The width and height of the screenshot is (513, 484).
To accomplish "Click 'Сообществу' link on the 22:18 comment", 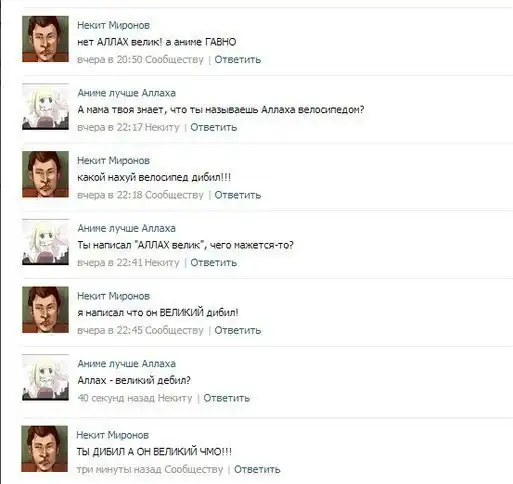I will point(174,195).
